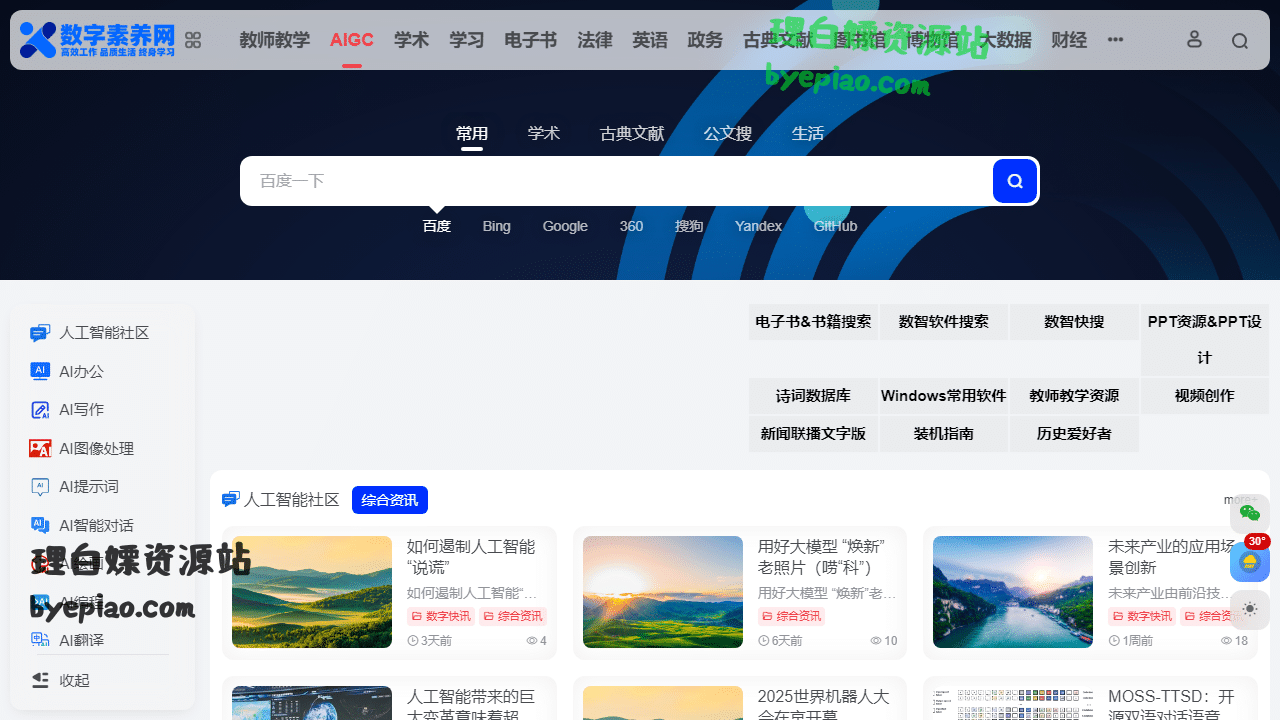Open thumbnail of 未来产业的应用场景创新 article
This screenshot has width=1280, height=720.
(1013, 592)
